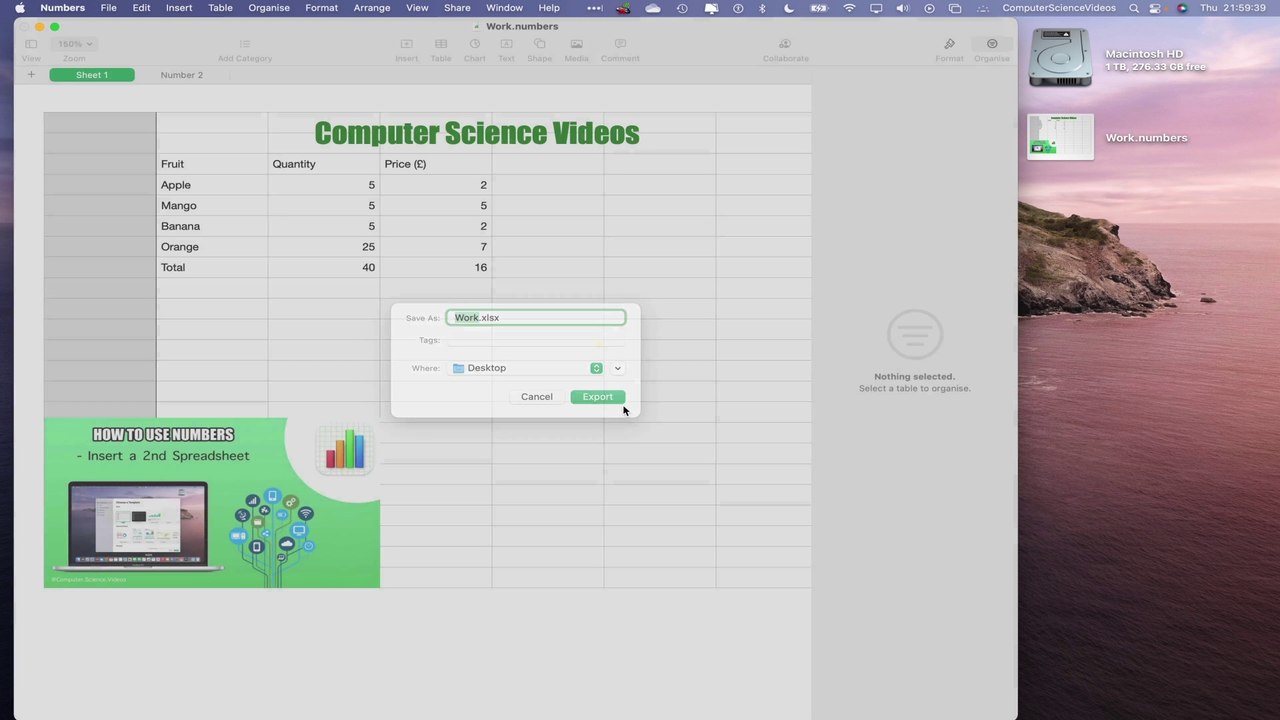Open the Apple menu
Image resolution: width=1280 pixels, height=720 pixels.
click(x=20, y=8)
